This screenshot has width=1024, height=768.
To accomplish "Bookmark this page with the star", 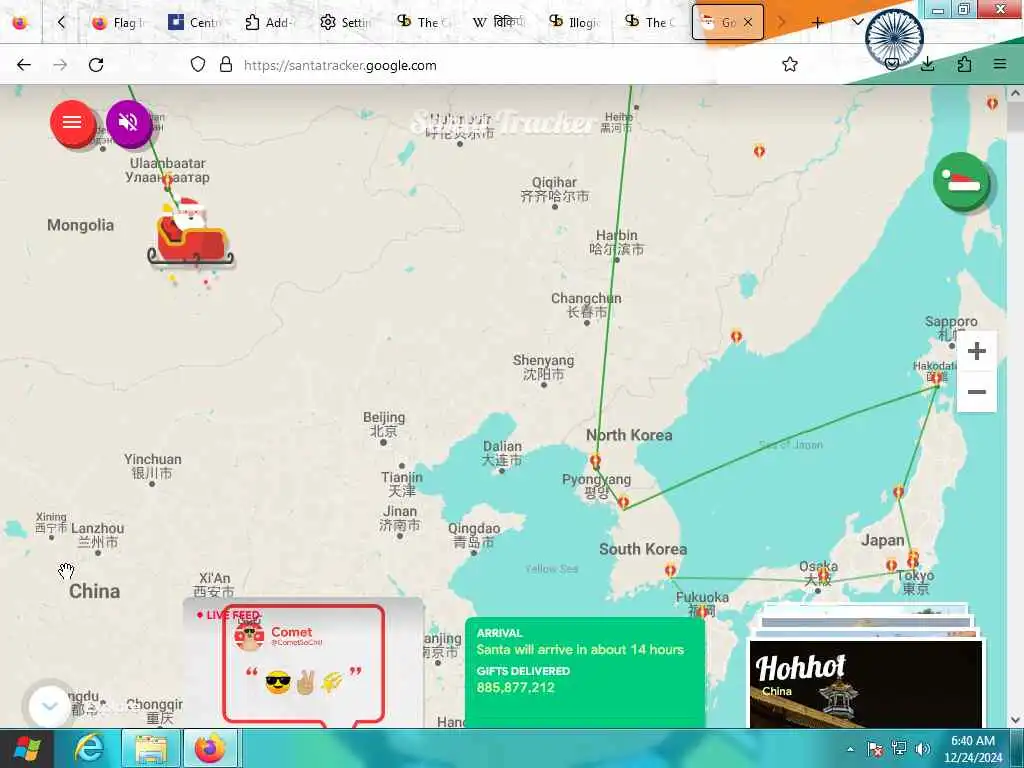I will pos(790,65).
